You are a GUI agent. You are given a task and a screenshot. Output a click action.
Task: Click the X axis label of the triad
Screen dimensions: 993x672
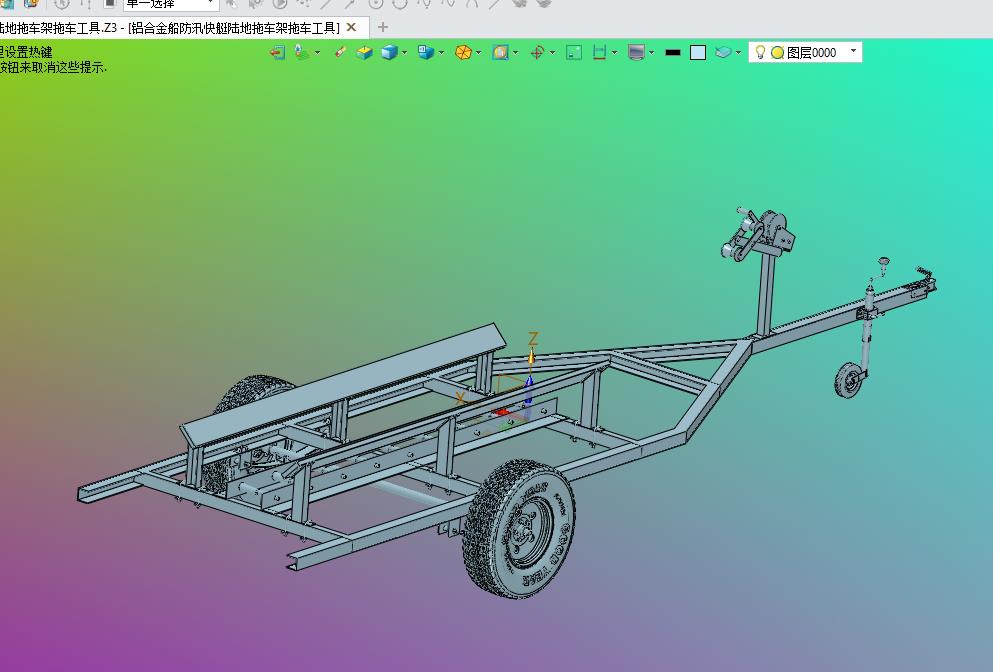click(x=461, y=398)
